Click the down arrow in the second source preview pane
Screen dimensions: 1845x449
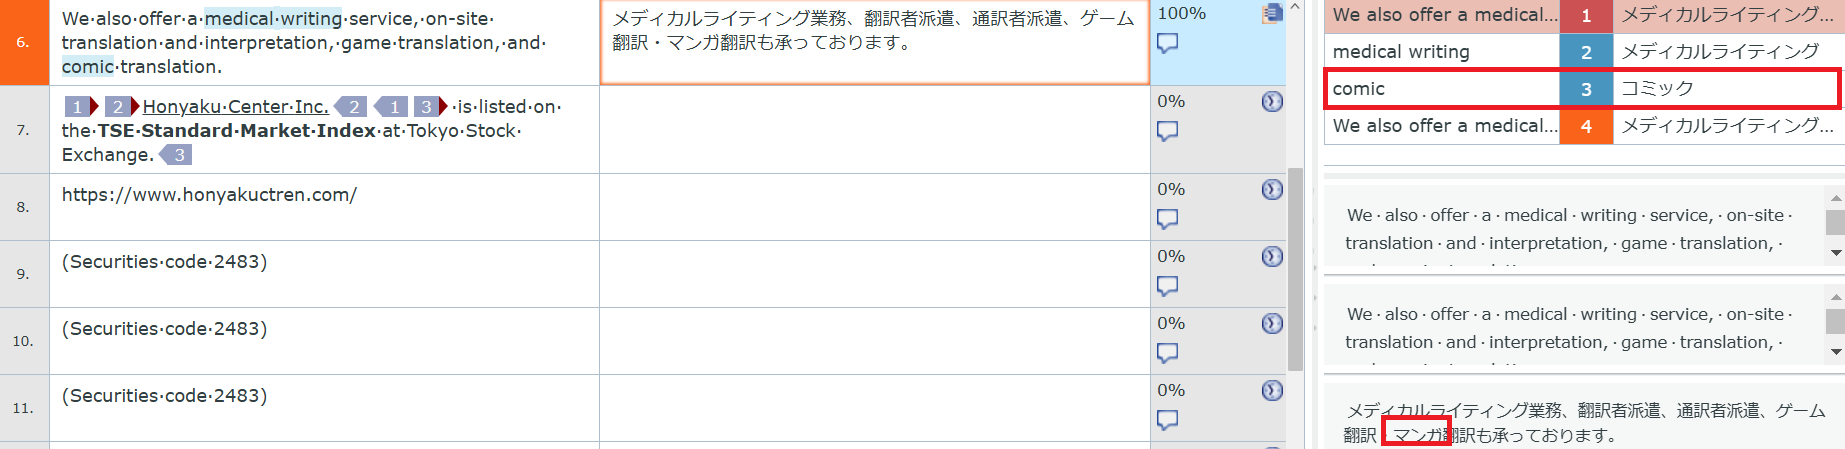pos(1835,352)
